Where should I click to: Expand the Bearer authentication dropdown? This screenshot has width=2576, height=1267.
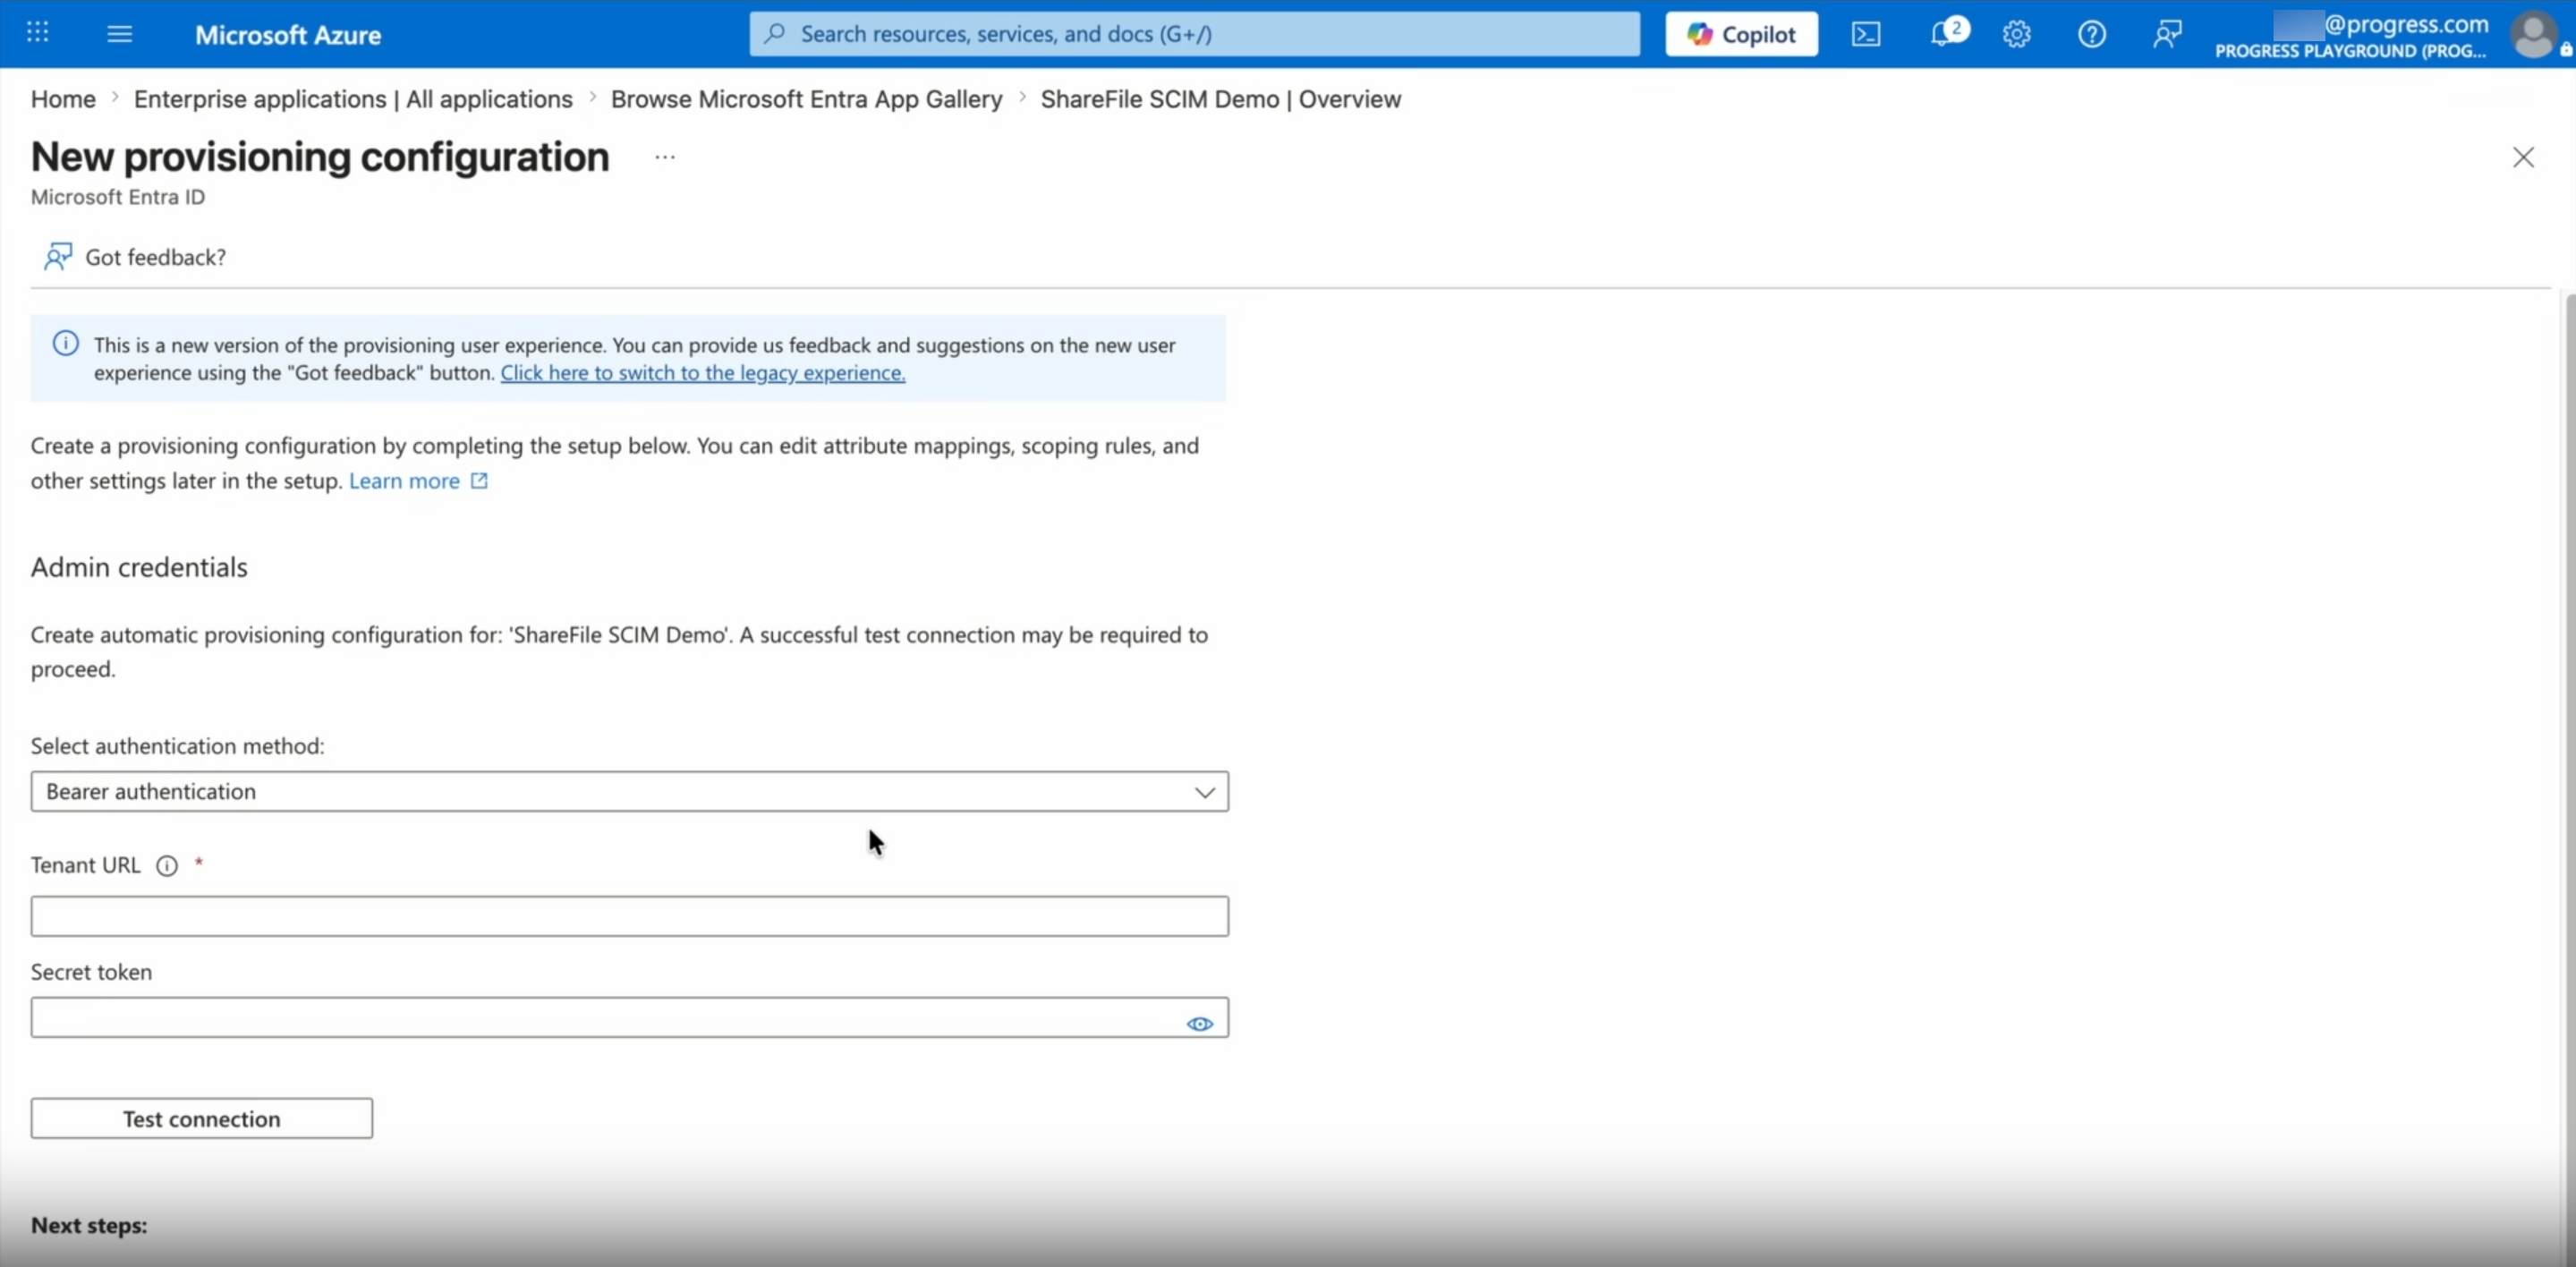629,791
